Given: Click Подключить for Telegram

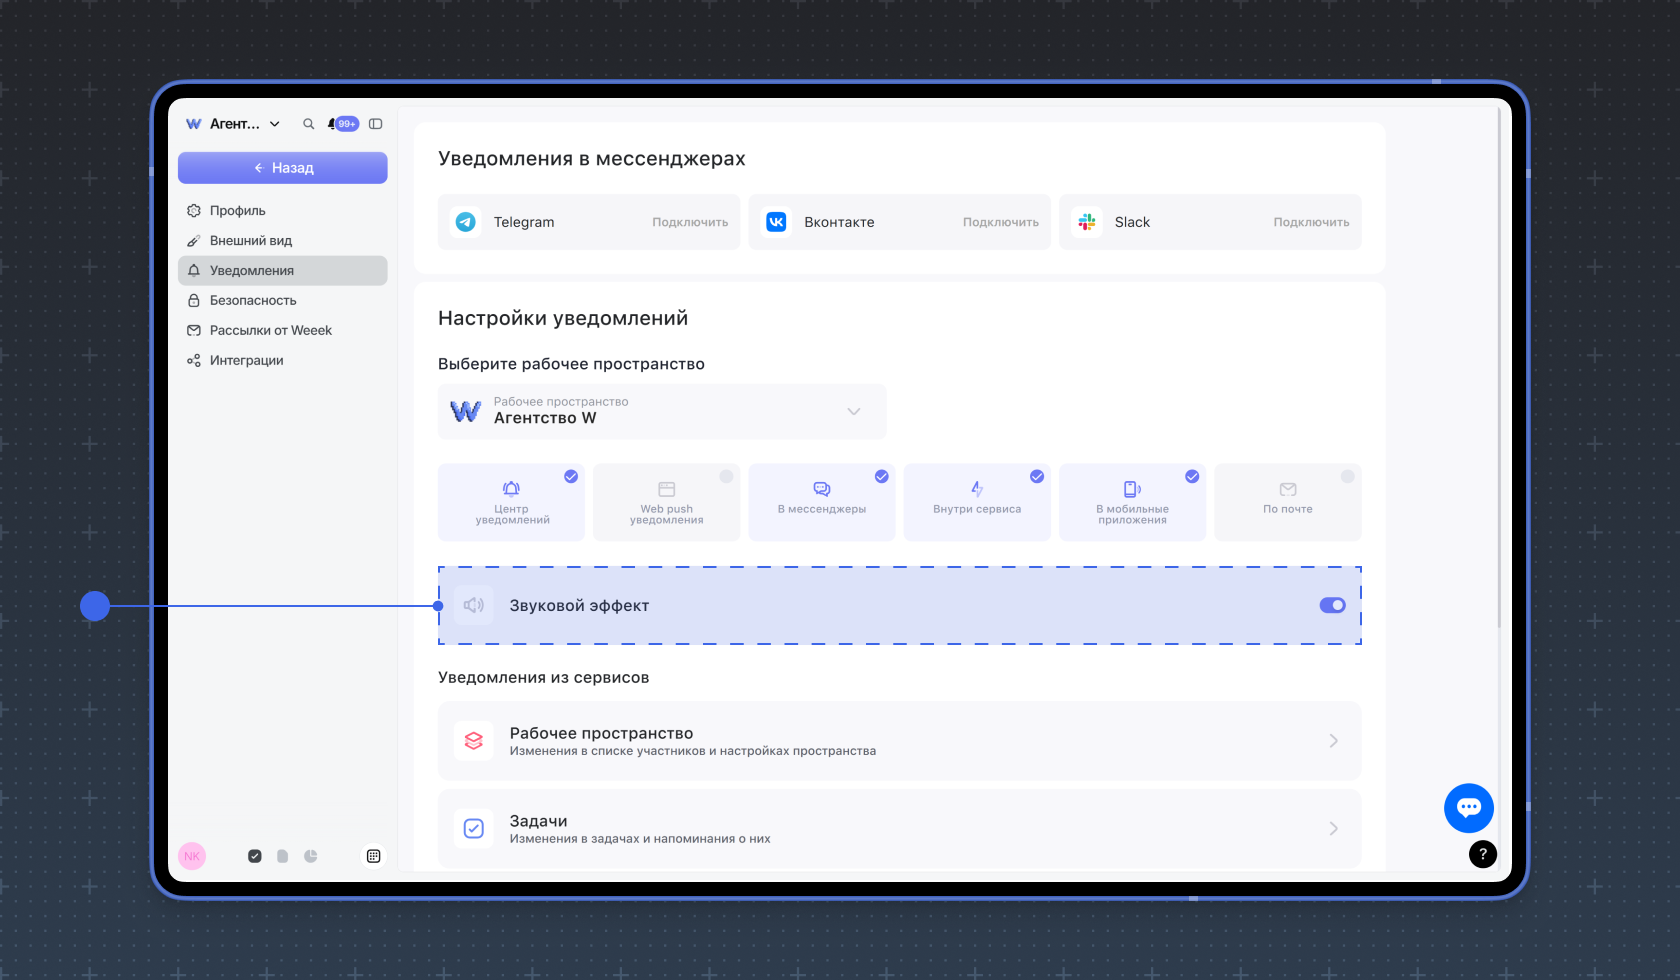Looking at the screenshot, I should coord(690,222).
